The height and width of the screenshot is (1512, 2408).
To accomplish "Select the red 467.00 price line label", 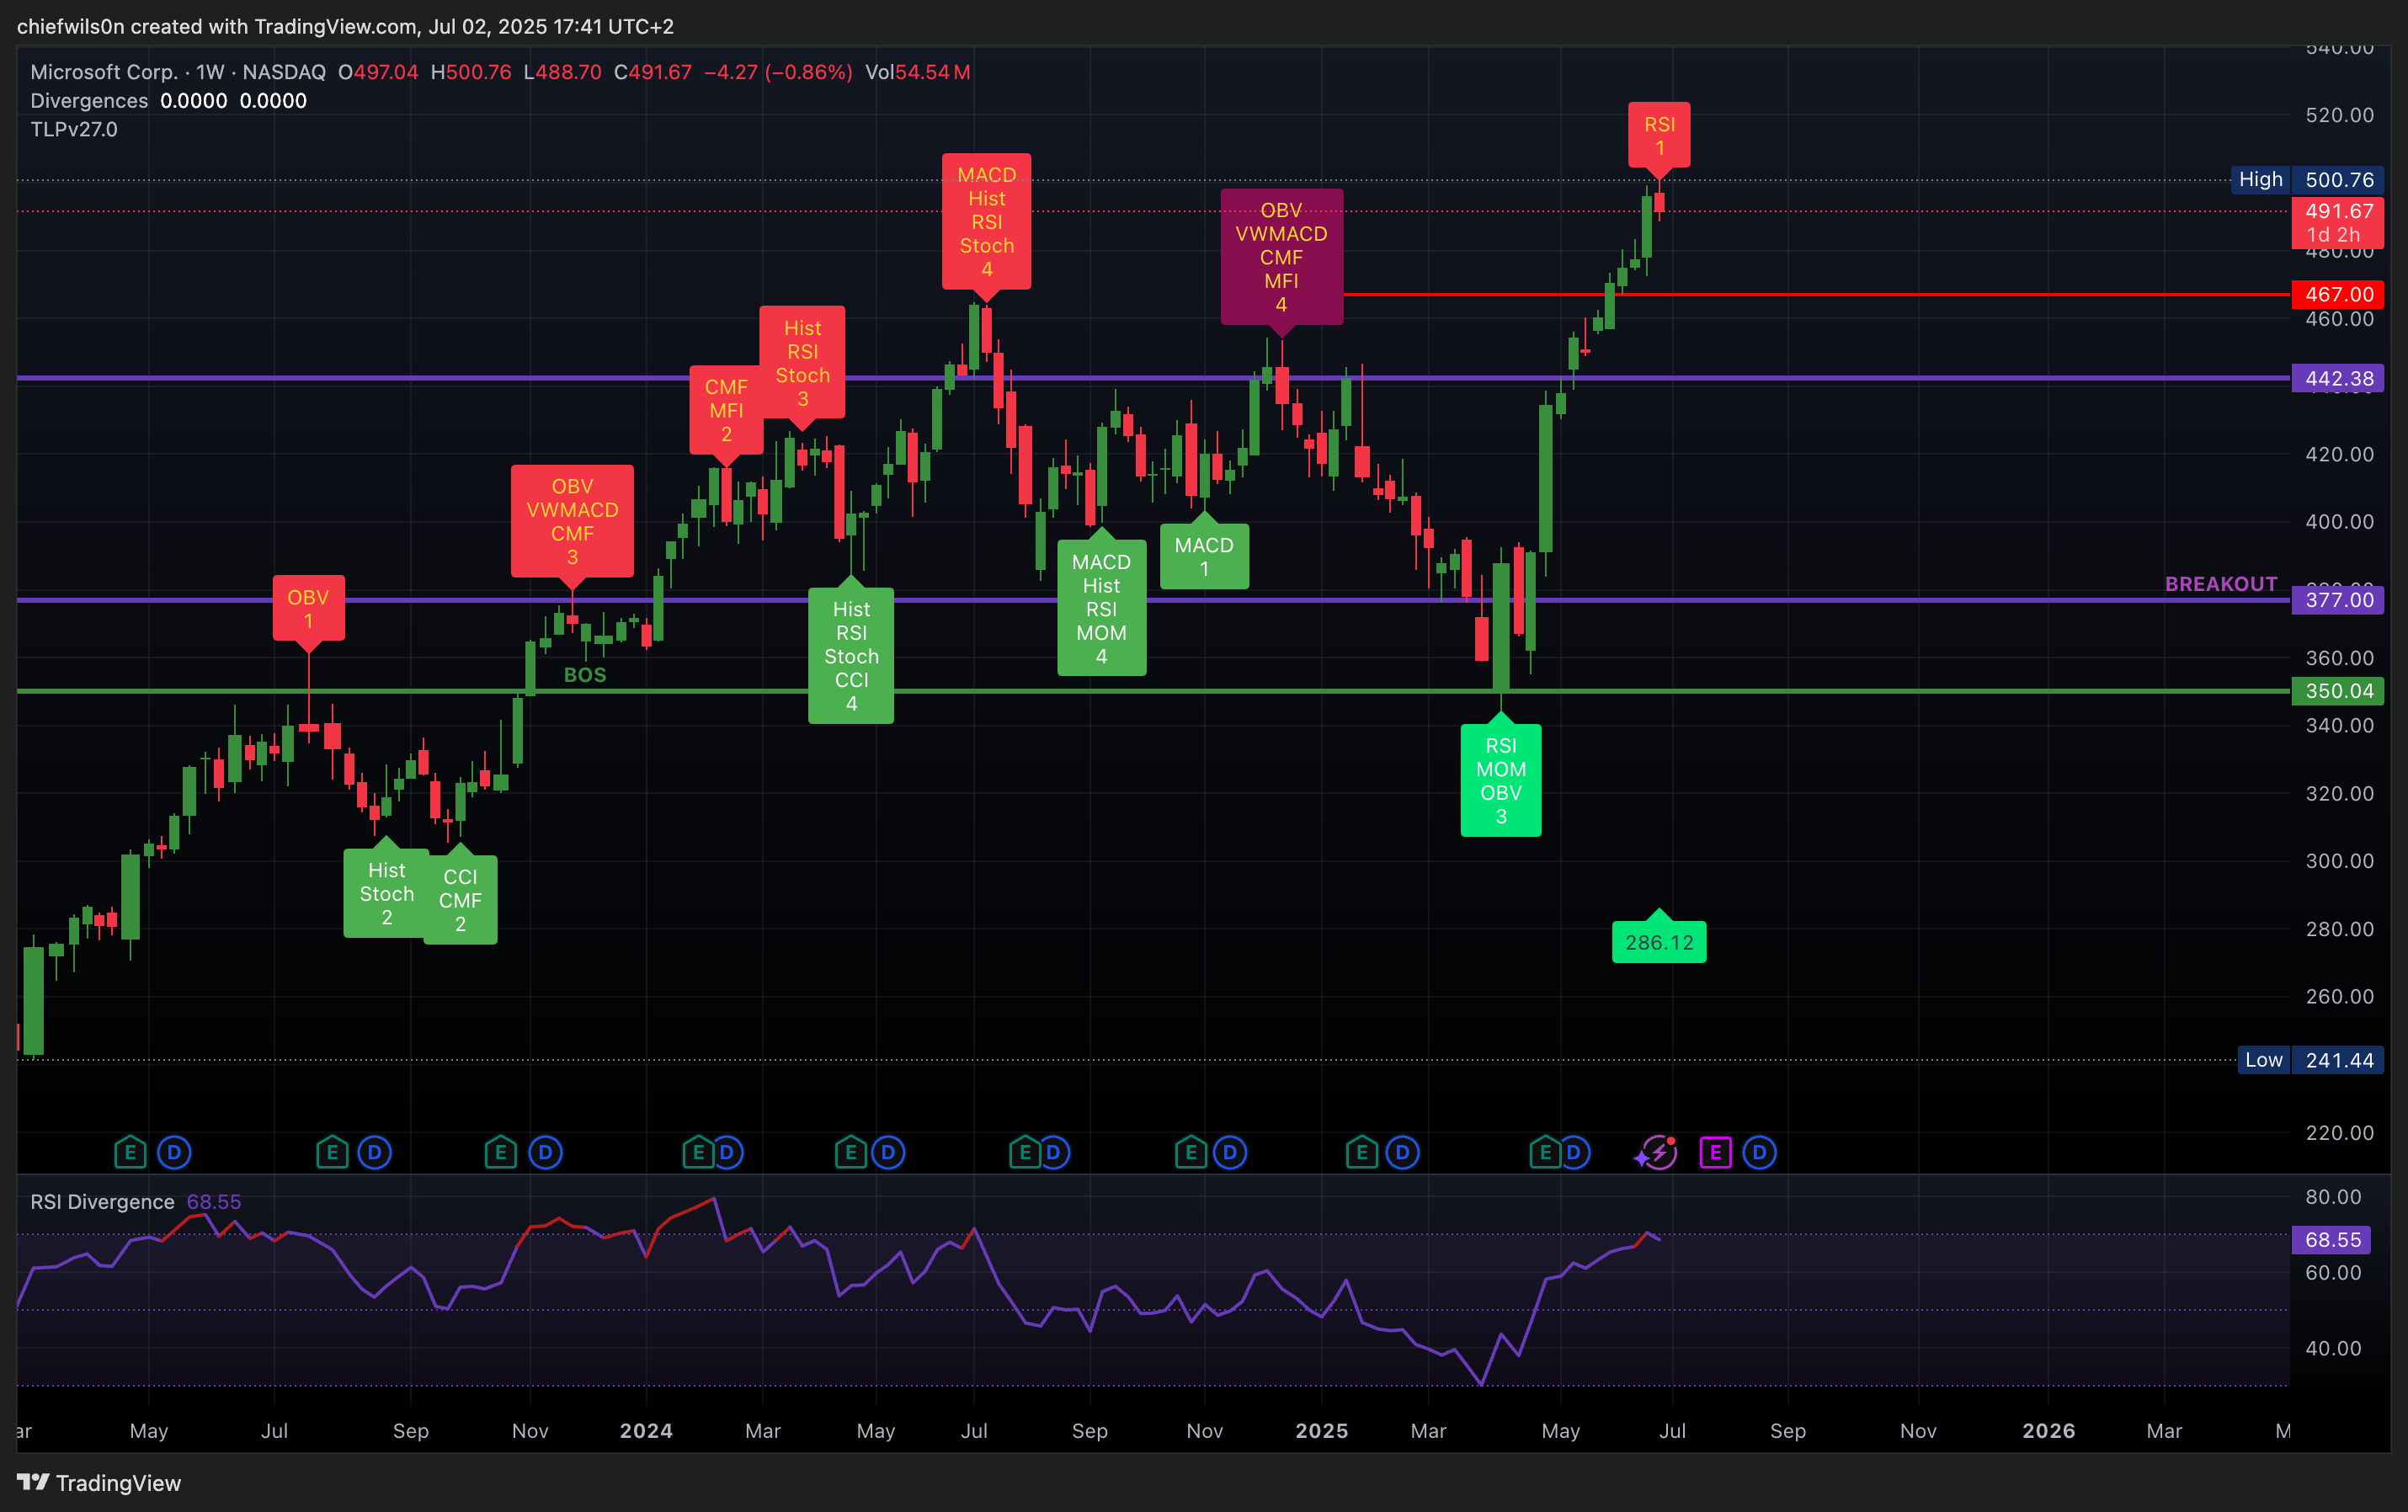I will [2338, 294].
